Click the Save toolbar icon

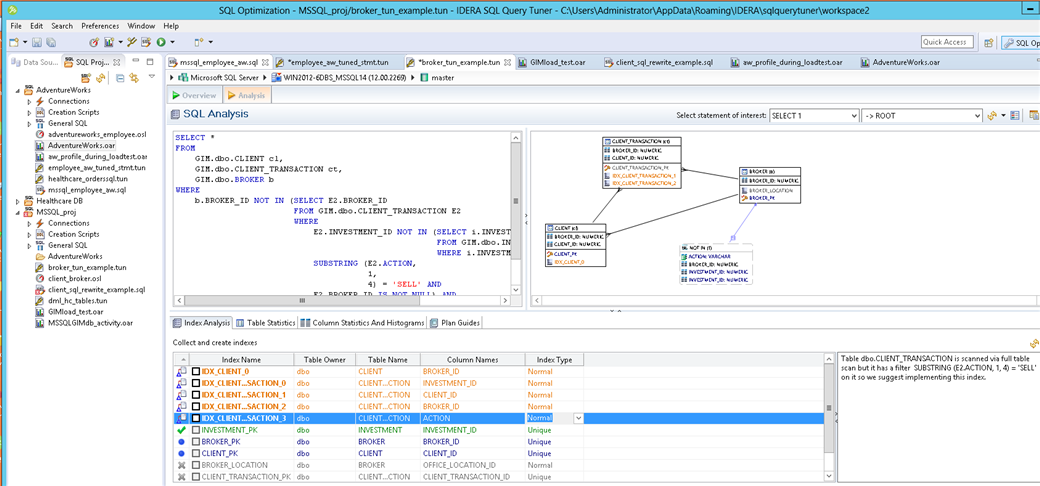(x=37, y=42)
